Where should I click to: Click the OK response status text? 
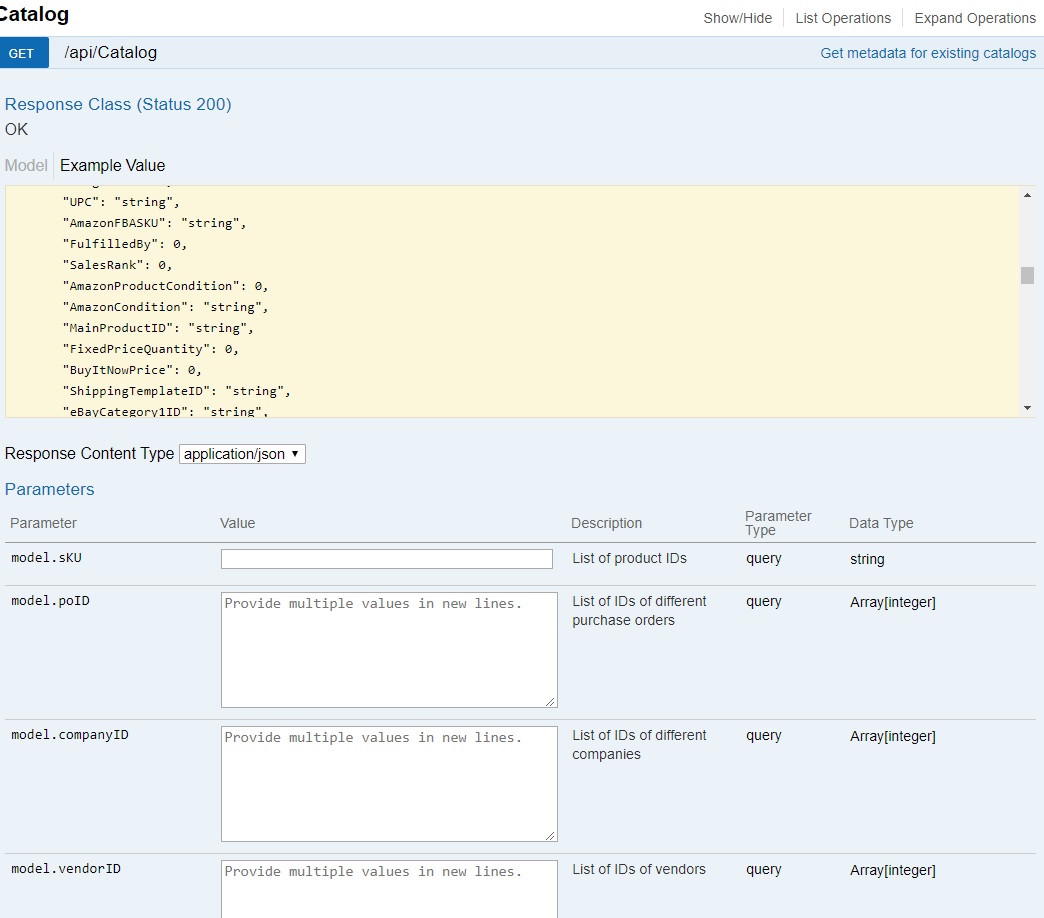coord(17,129)
